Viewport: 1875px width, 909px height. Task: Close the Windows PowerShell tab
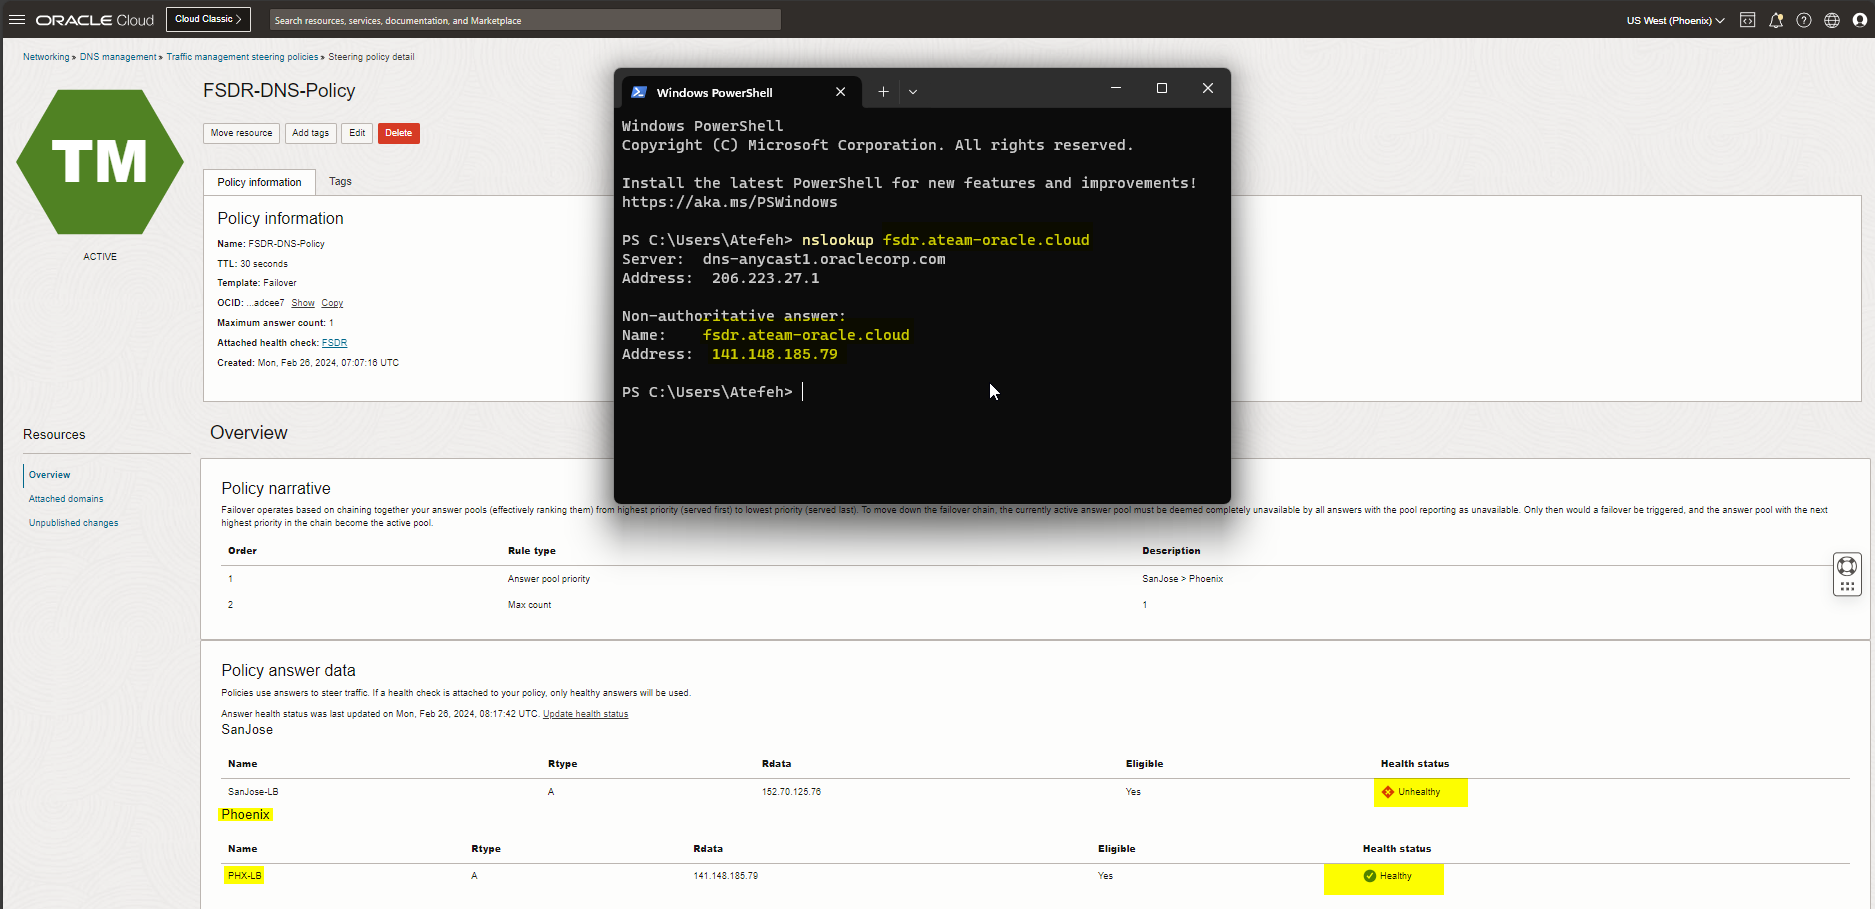(x=840, y=92)
